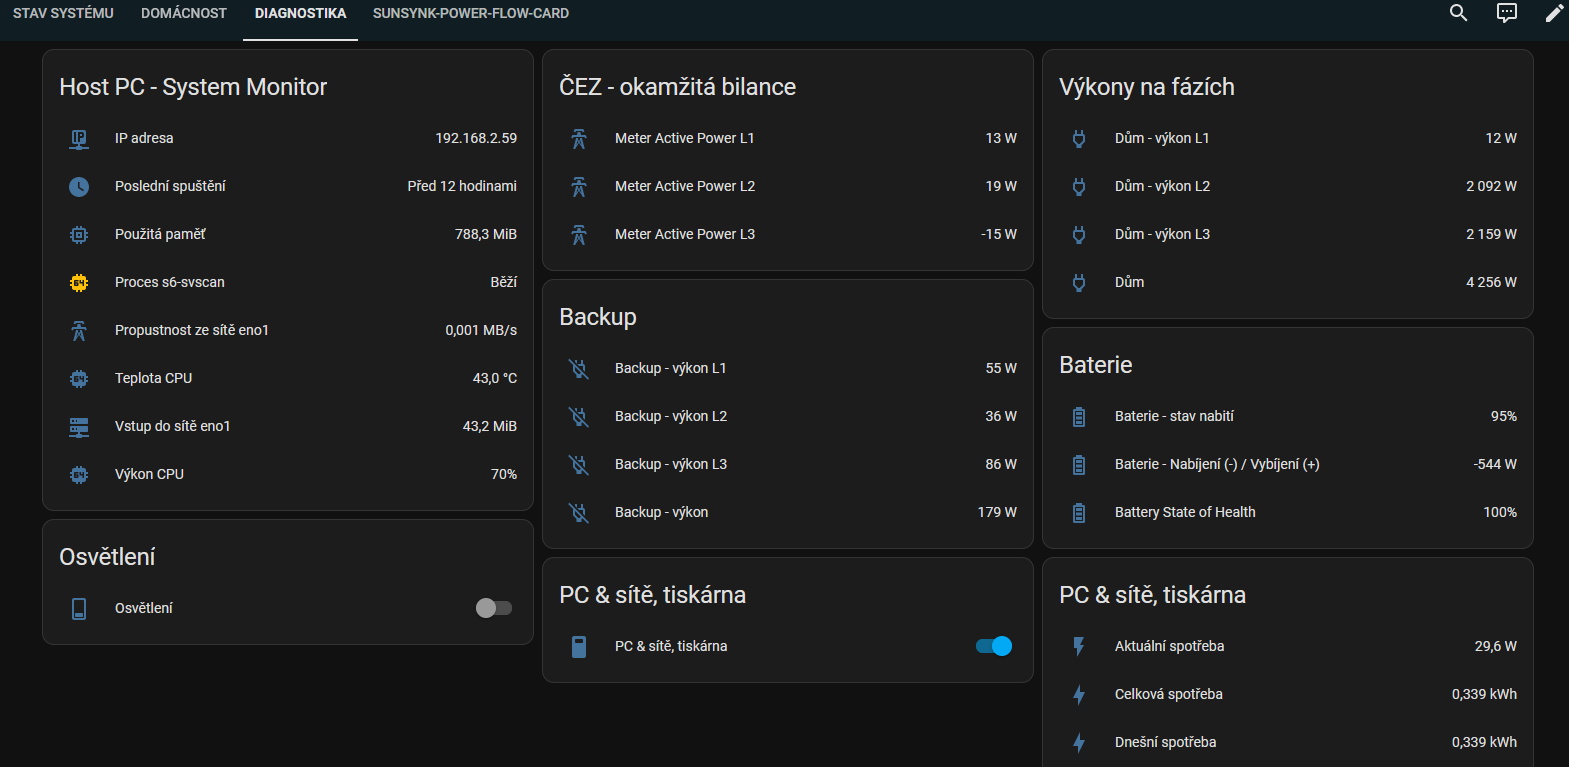
Task: Turn on the Osvětlení switch
Action: pos(493,608)
